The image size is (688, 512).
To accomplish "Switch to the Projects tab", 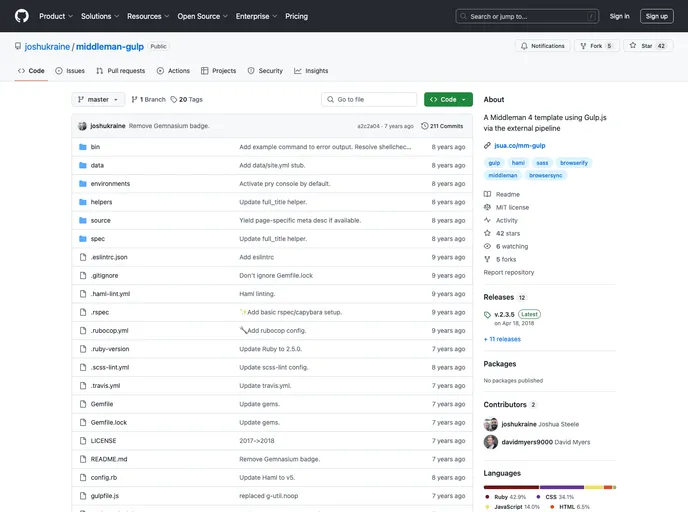I will [x=219, y=71].
